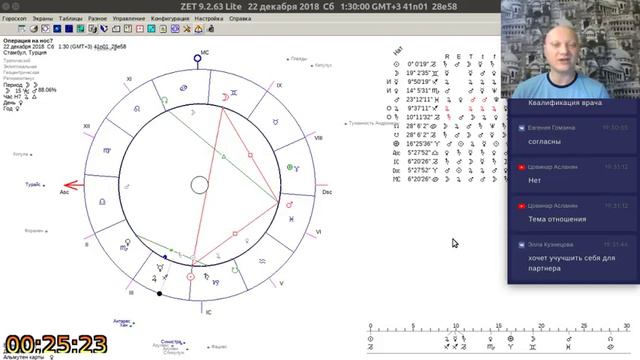Click the R column header in the table
Screen dimensions: 640x360
(447, 57)
